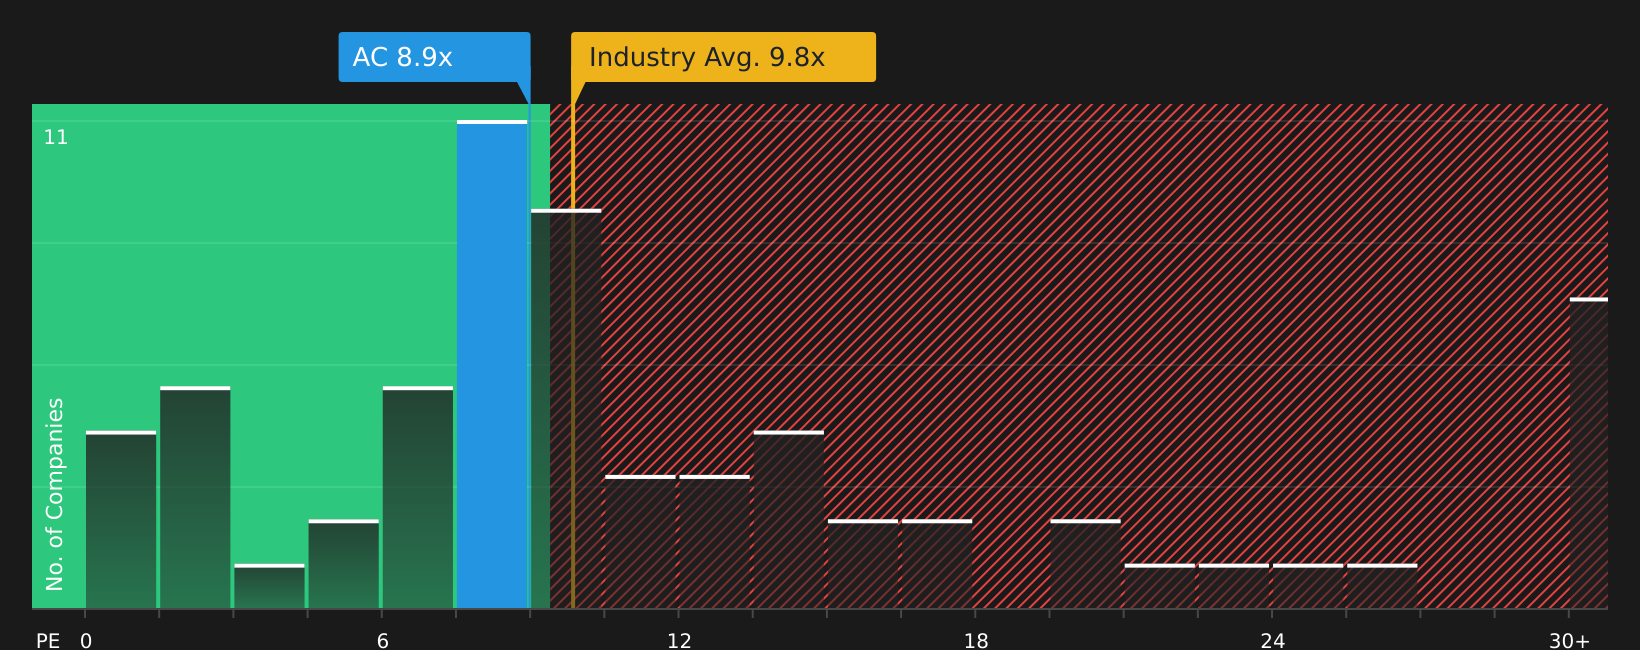The width and height of the screenshot is (1640, 650).
Task: Click the yellow Industry Avg. 9.8x label
Action: [x=723, y=57]
